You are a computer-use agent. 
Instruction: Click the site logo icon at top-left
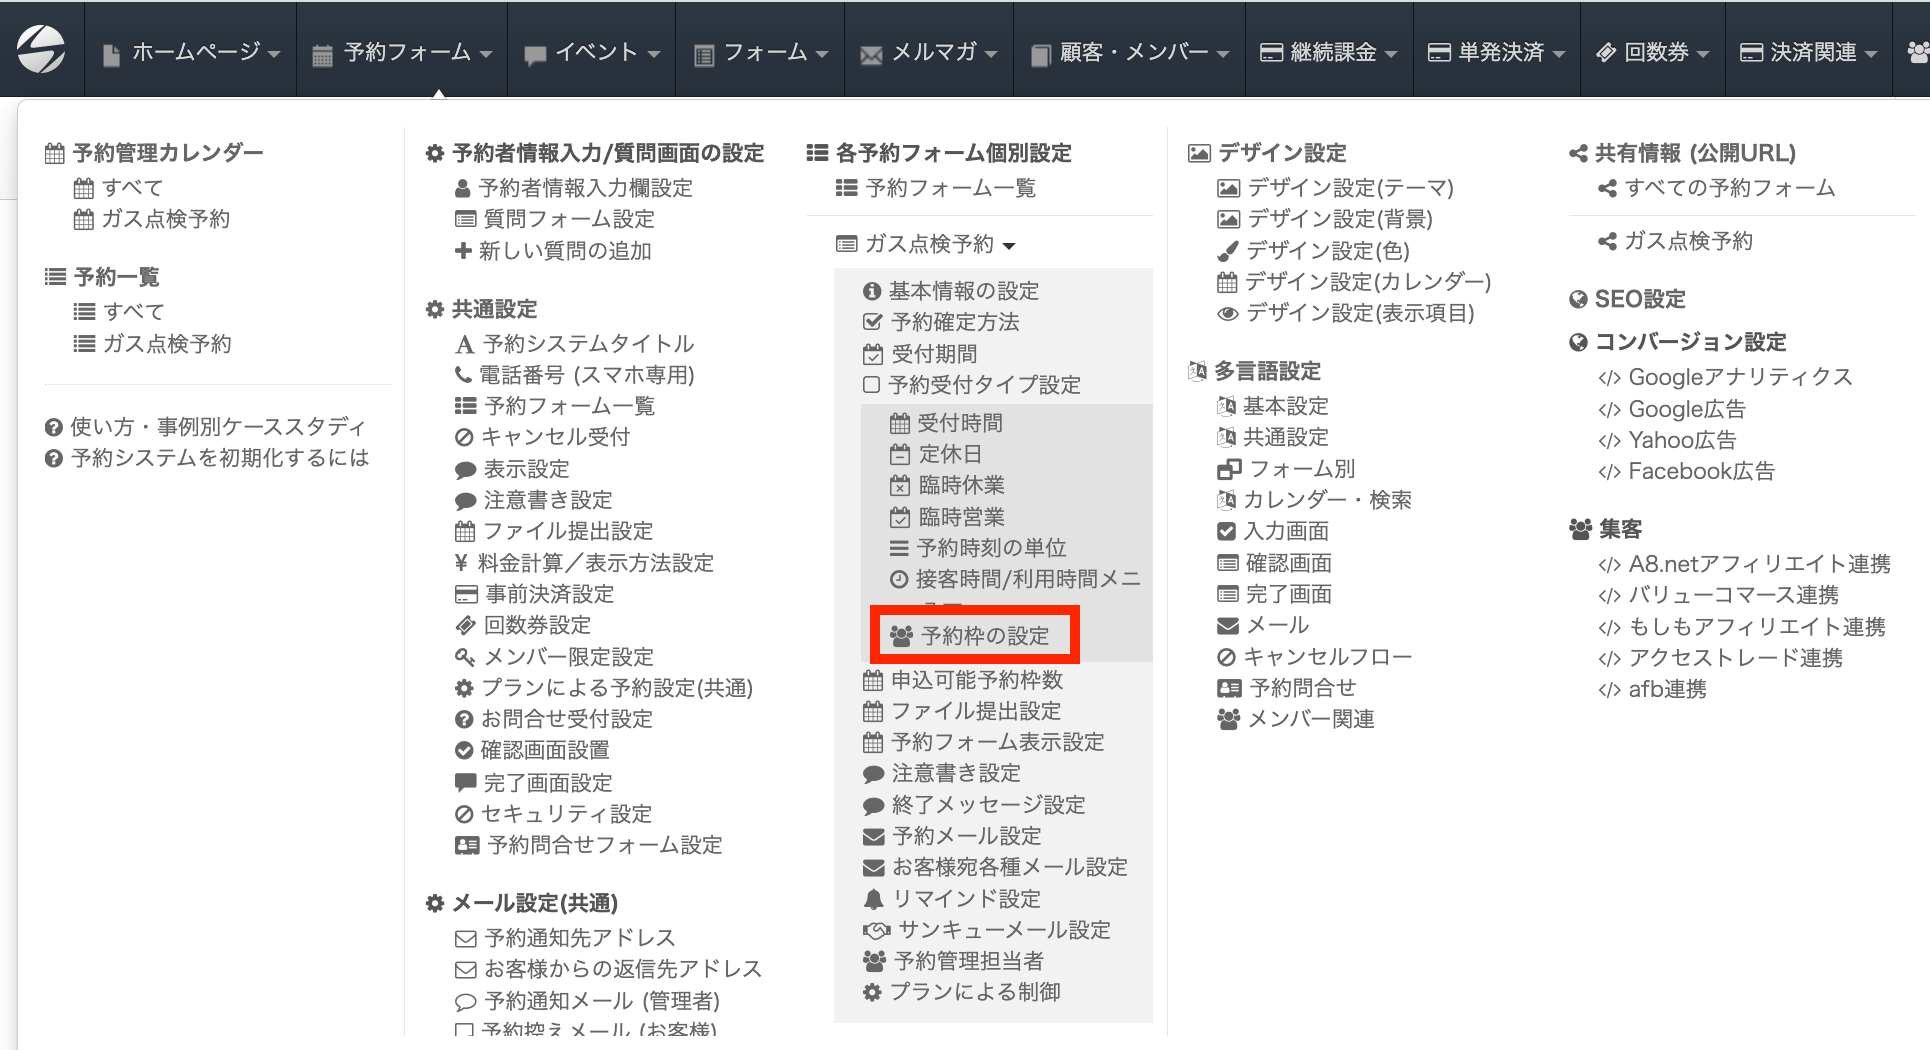tap(41, 49)
